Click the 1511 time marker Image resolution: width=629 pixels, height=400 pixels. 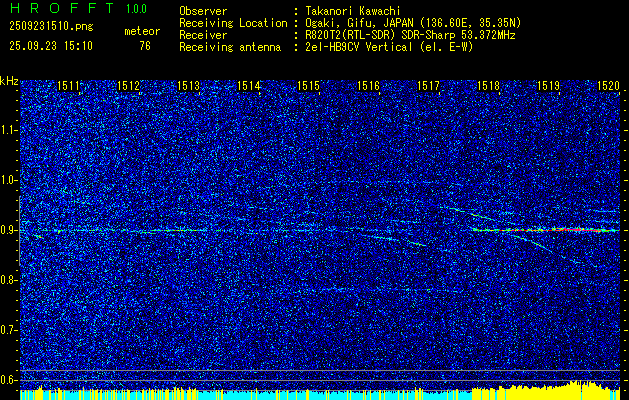(x=69, y=86)
